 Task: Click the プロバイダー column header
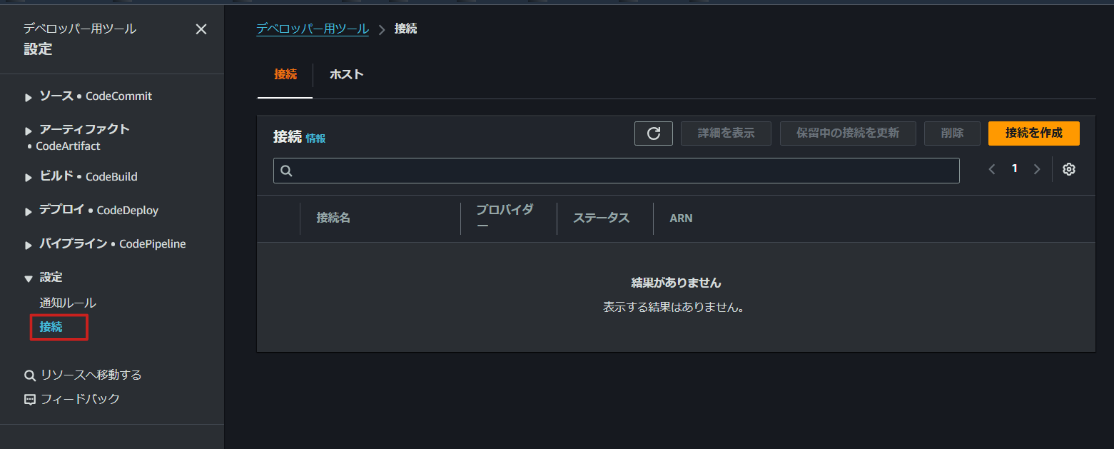click(x=505, y=217)
